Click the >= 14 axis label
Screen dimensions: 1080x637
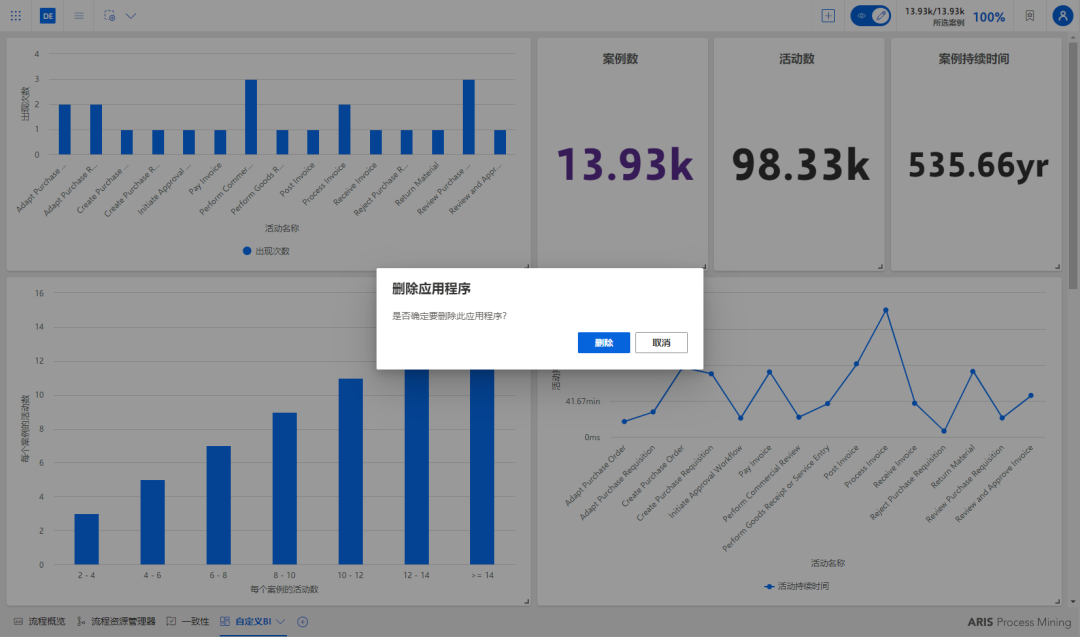pyautogui.click(x=482, y=575)
